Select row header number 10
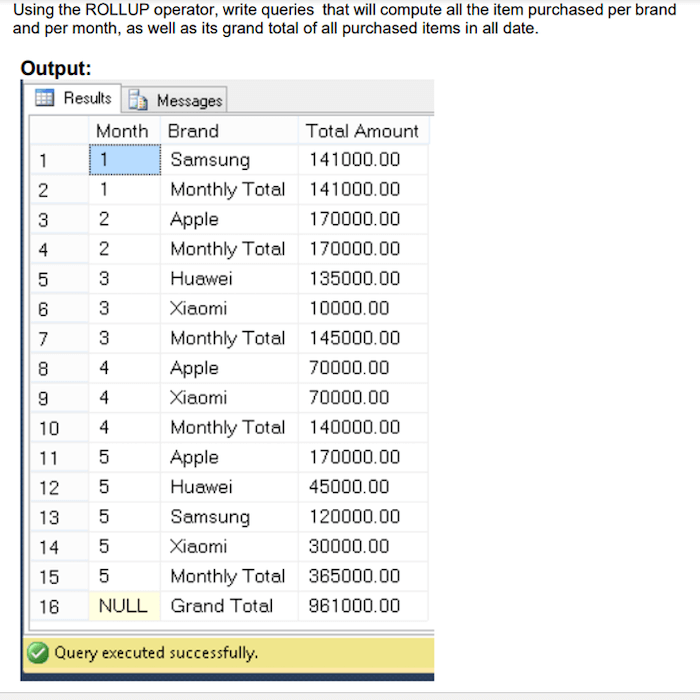Viewport: 700px width, 700px height. [59, 428]
